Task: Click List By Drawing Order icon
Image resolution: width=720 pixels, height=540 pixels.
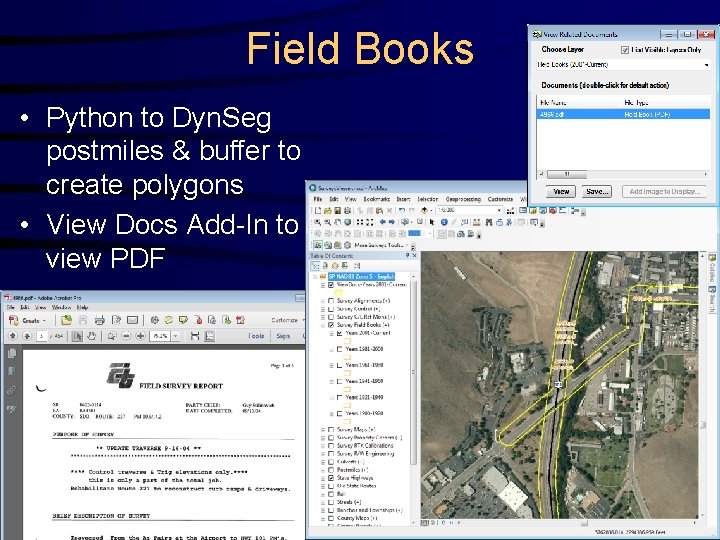Action: (x=315, y=266)
